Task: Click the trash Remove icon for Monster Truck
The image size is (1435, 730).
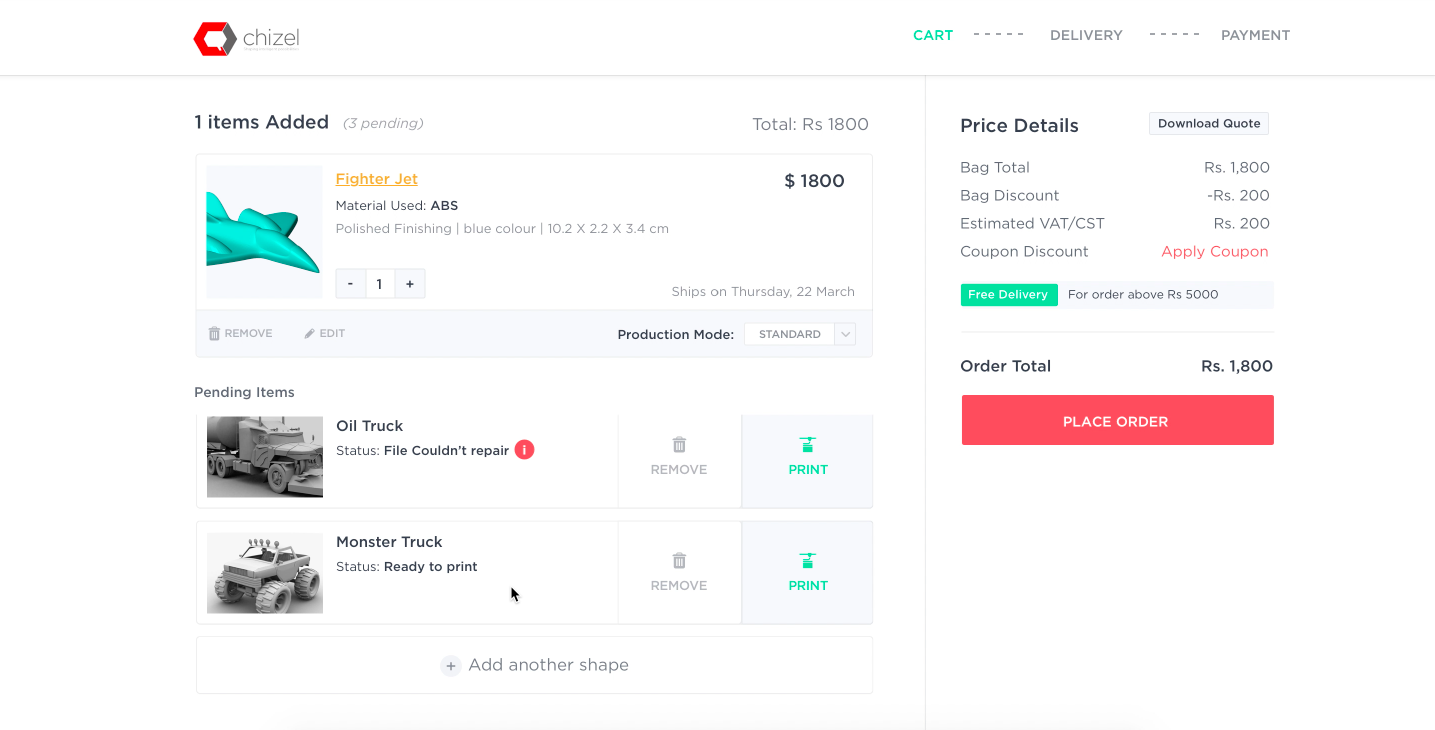Action: click(x=679, y=561)
